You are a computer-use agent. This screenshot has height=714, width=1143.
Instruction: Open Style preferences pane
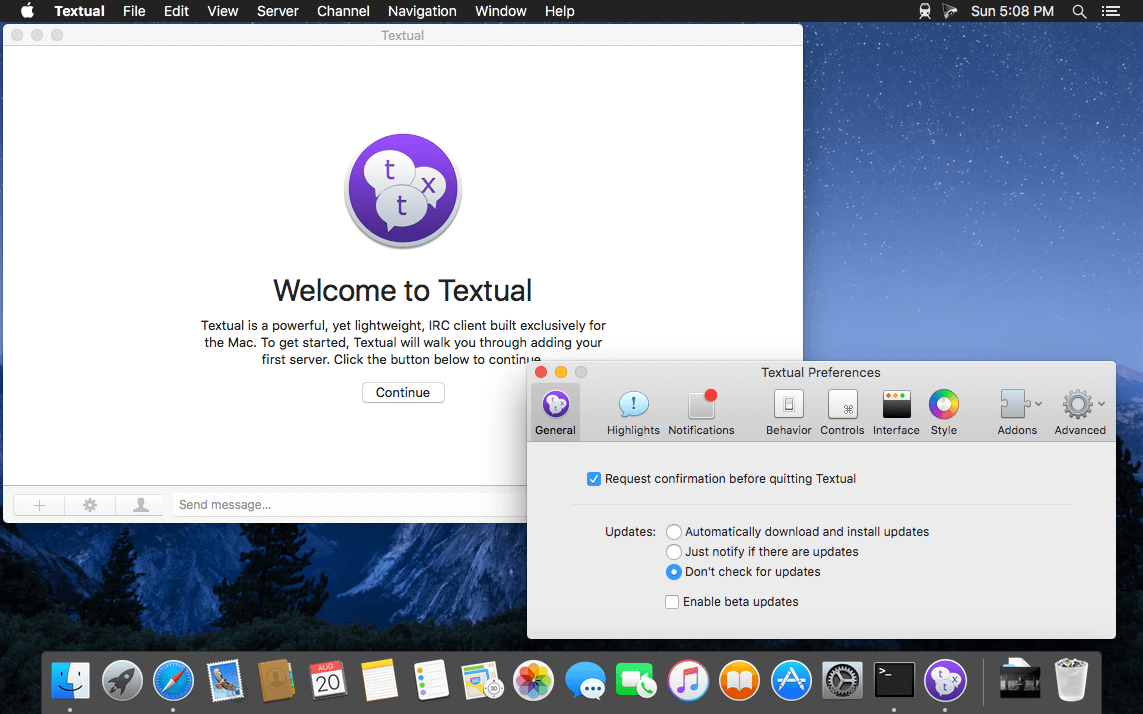pos(943,412)
